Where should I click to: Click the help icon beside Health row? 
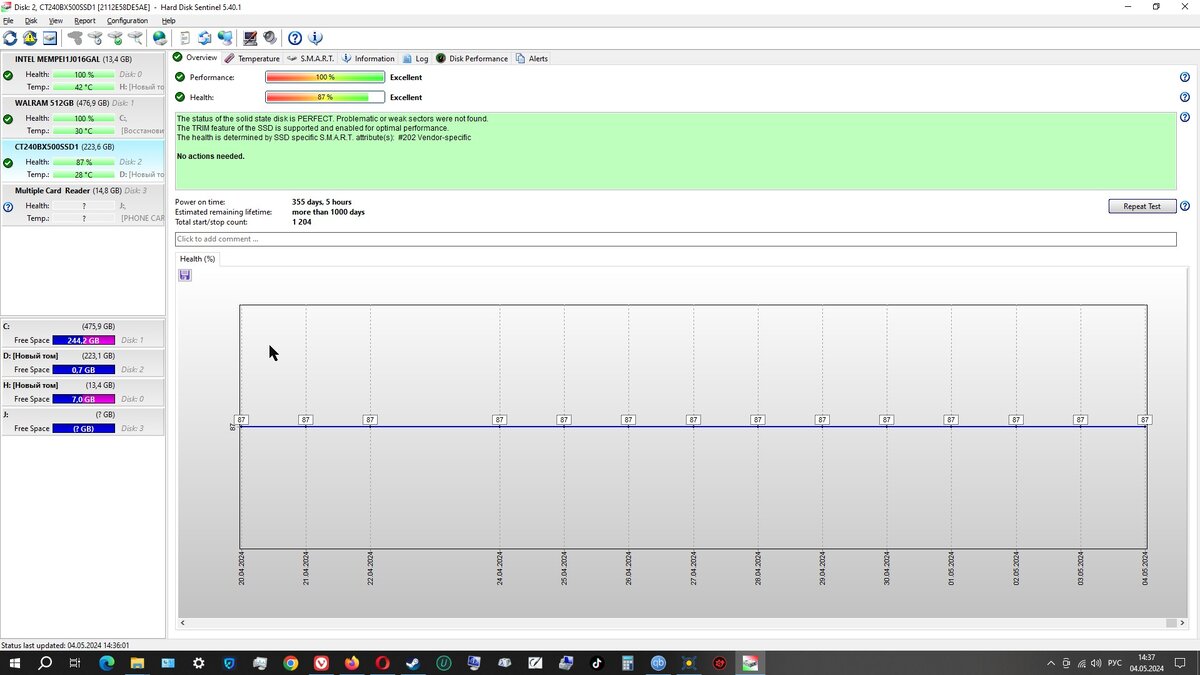[1185, 97]
